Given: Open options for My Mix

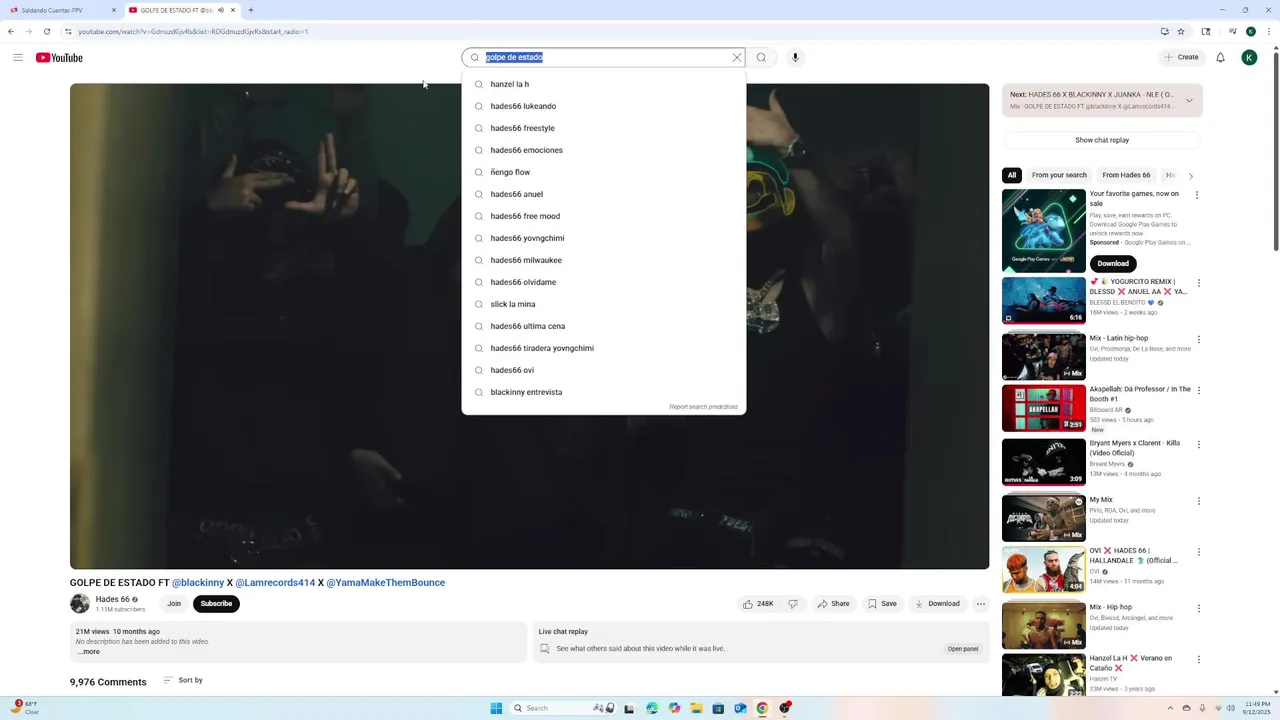Looking at the screenshot, I should (1199, 501).
